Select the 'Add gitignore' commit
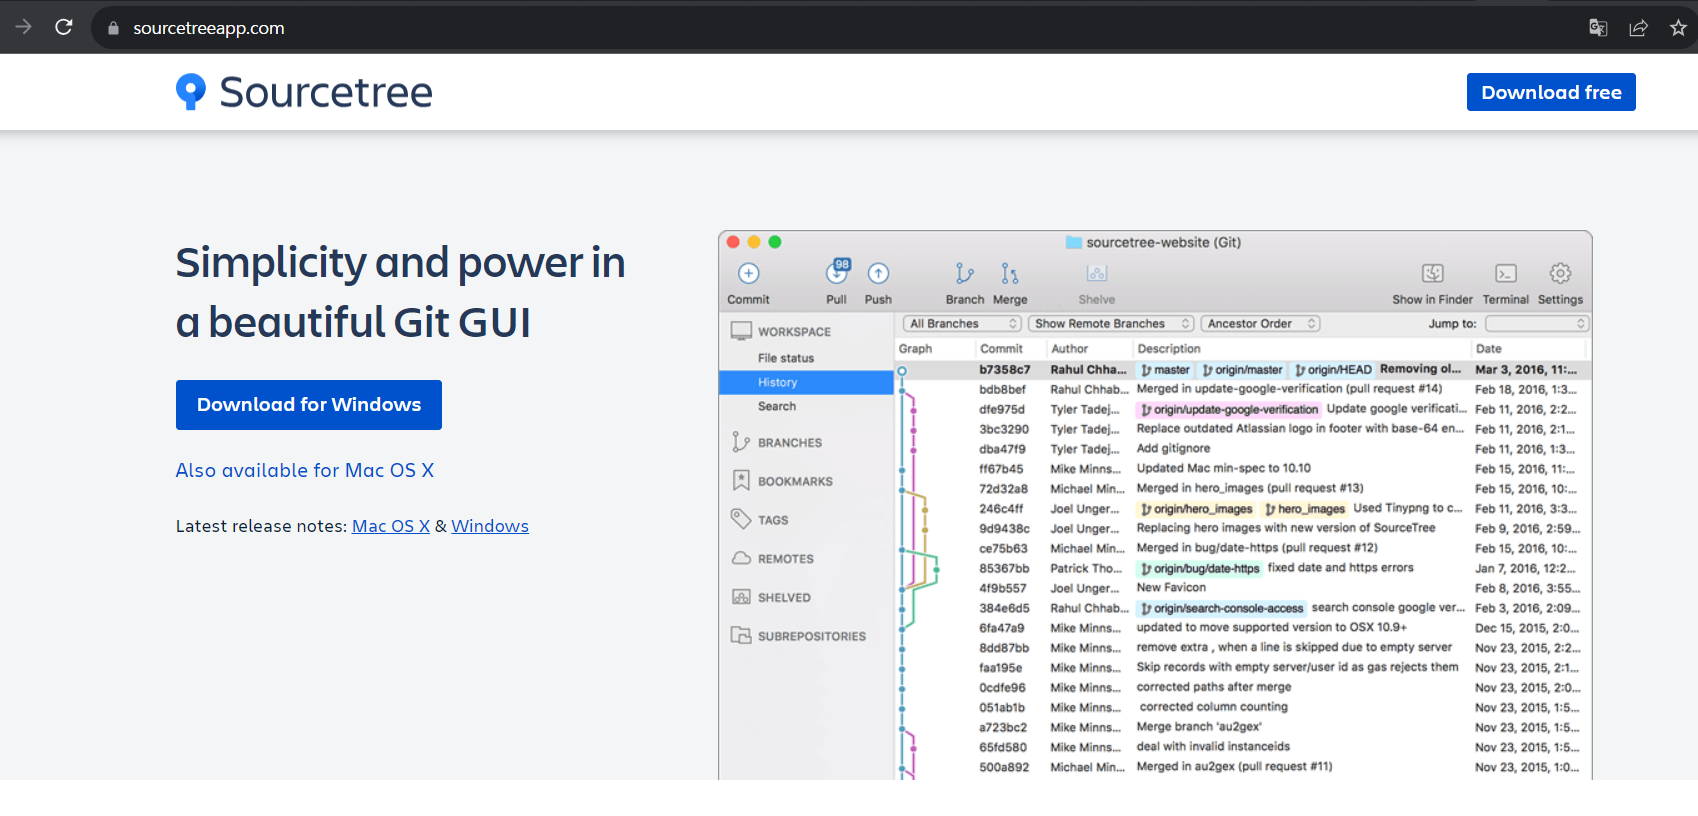The image size is (1698, 816). tap(1243, 449)
